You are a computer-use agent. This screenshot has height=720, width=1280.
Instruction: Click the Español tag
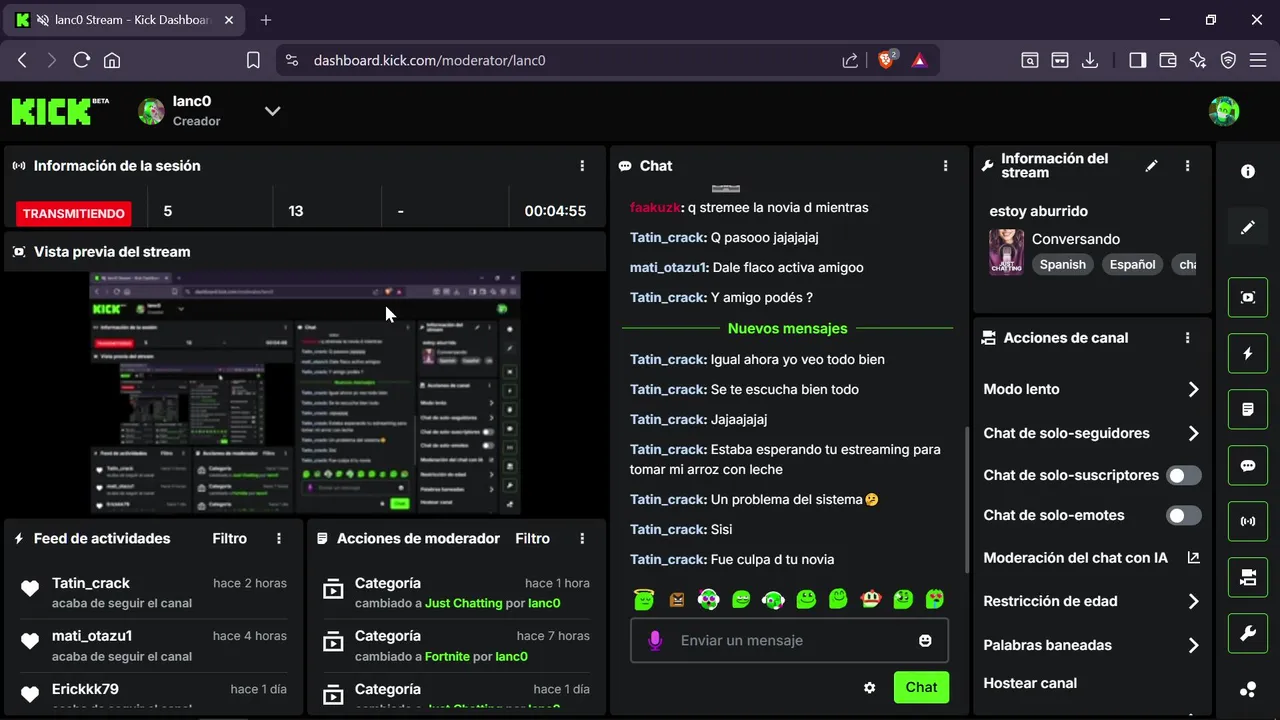point(1132,265)
